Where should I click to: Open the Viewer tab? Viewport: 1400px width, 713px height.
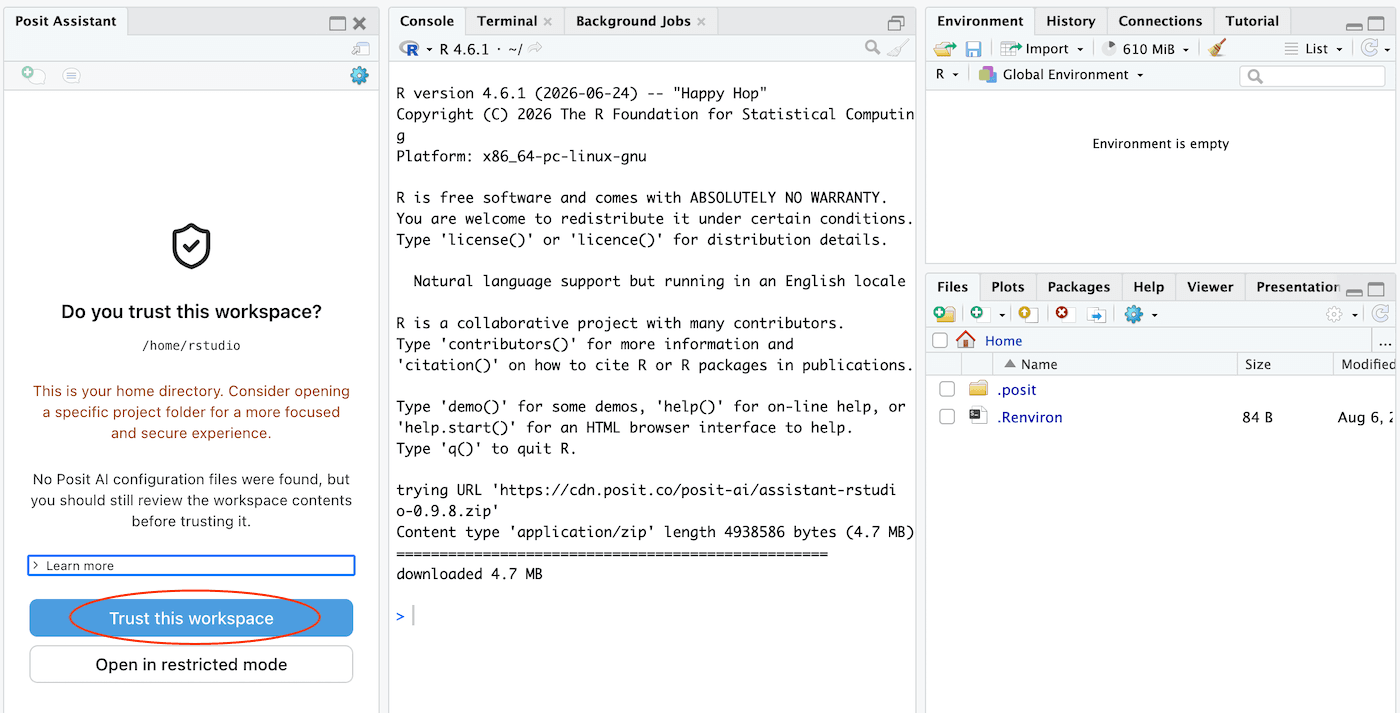click(1210, 287)
